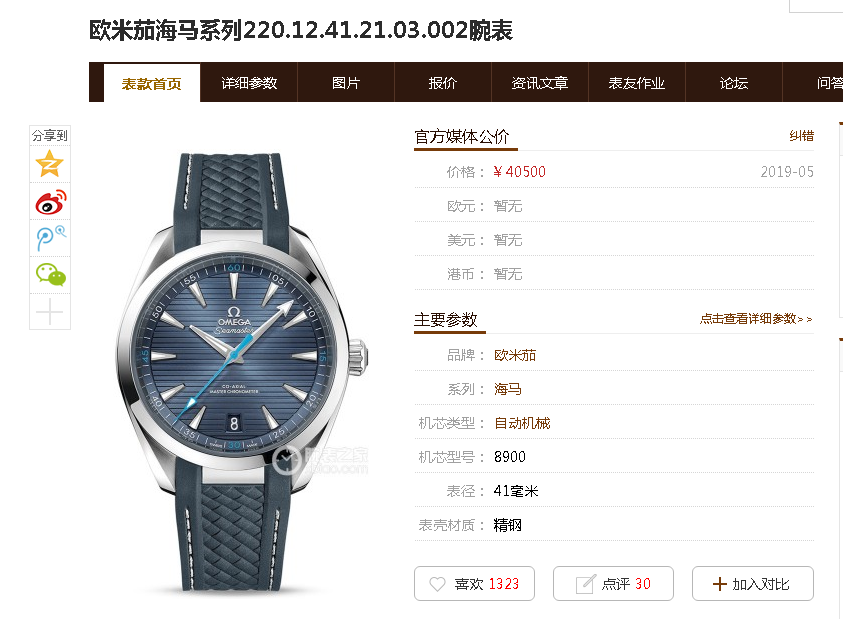Screen dimensions: 843x619
Task: Share to QQ Zone star icon
Action: tap(49, 164)
